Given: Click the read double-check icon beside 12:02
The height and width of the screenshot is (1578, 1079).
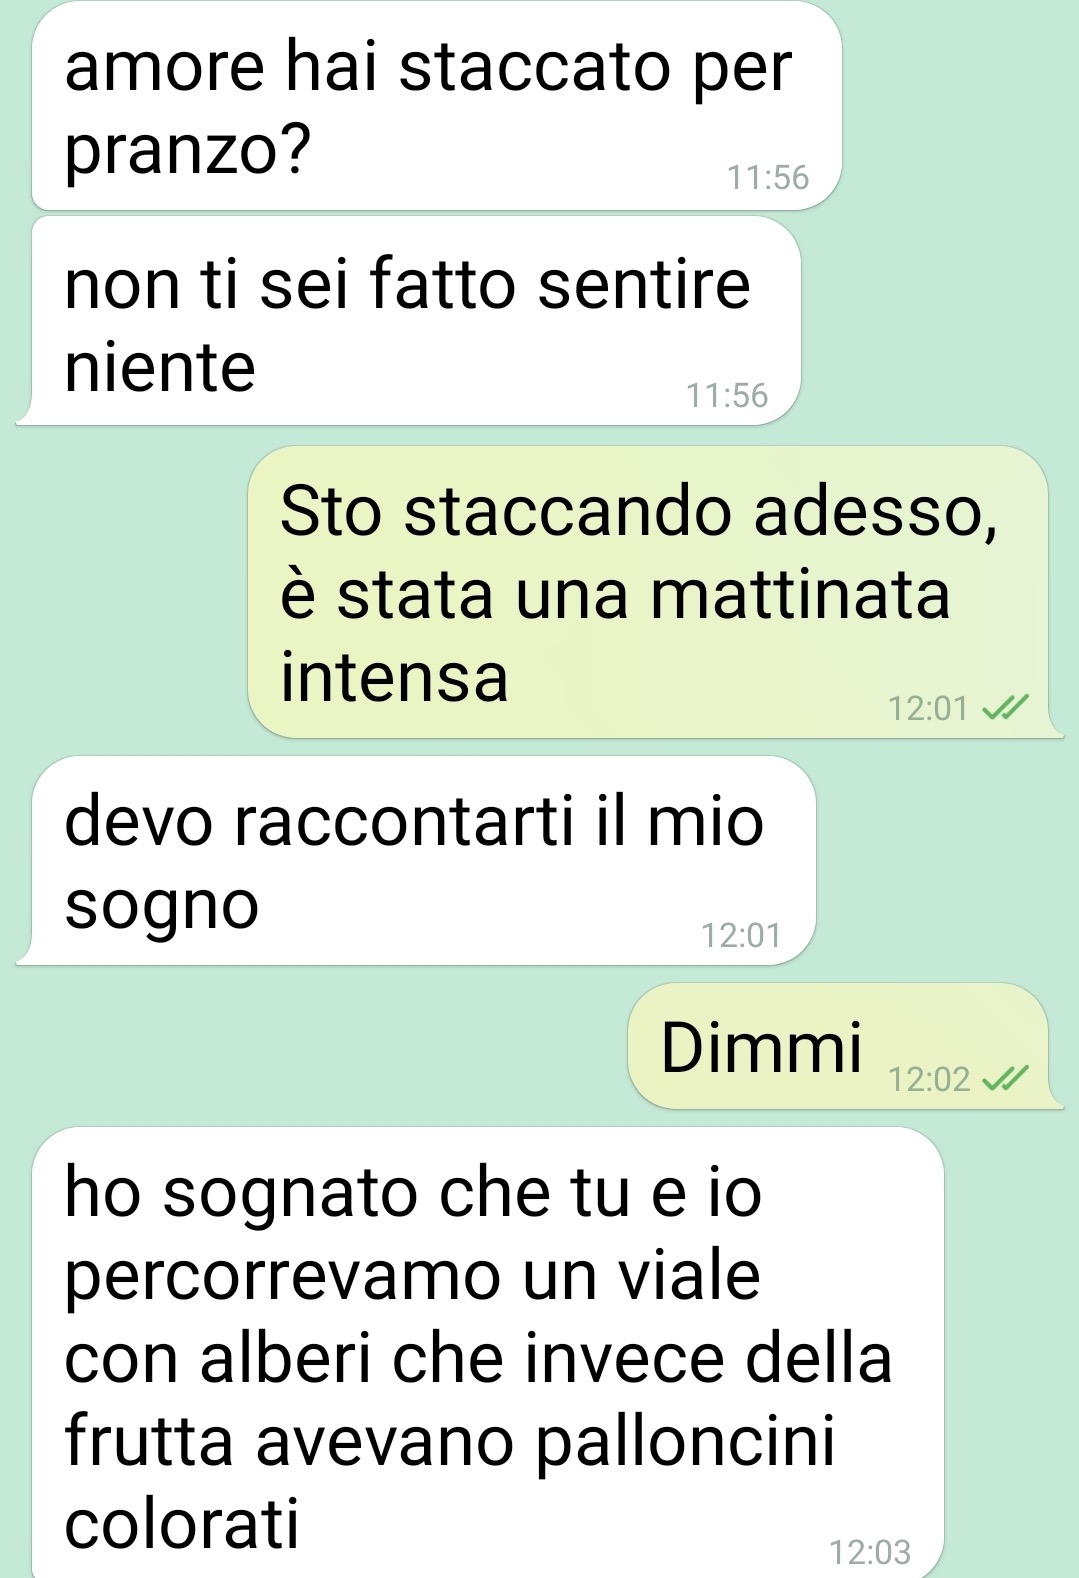Looking at the screenshot, I should pyautogui.click(x=1005, y=1079).
